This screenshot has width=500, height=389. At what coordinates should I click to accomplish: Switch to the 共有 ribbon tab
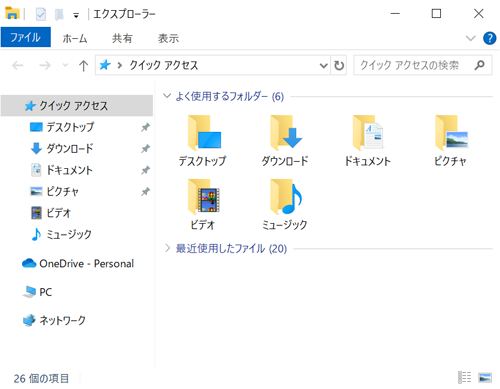[122, 38]
